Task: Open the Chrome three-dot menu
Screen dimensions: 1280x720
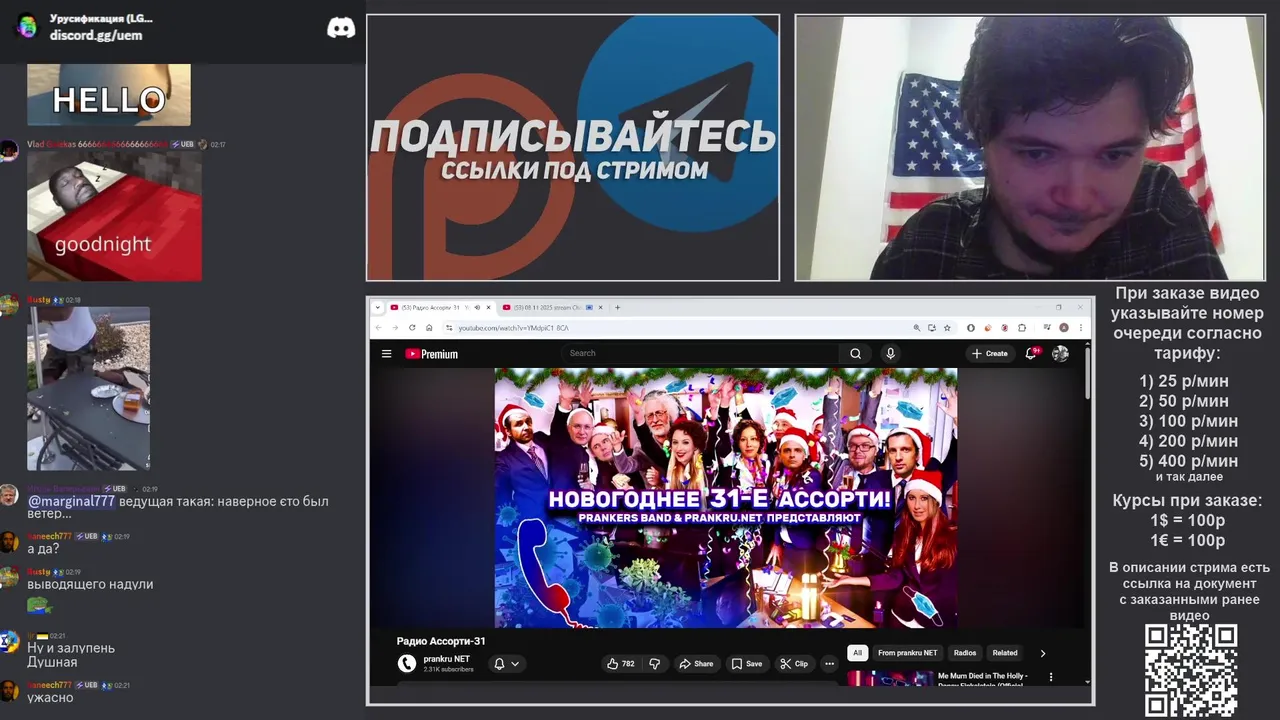Action: (x=1081, y=328)
